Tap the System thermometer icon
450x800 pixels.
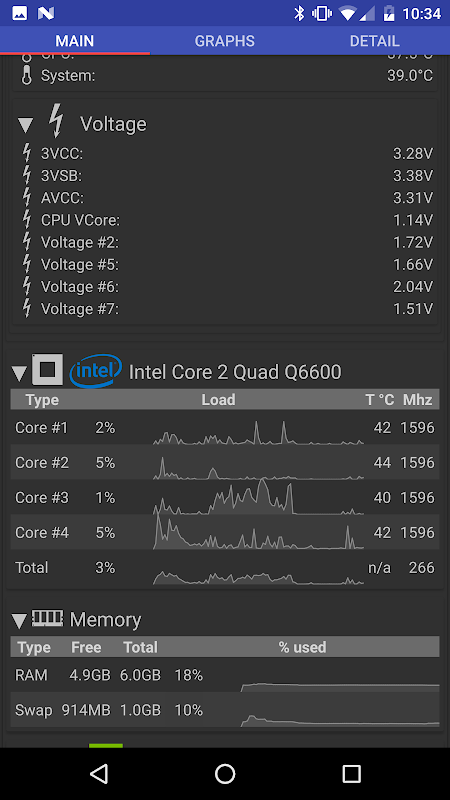(27, 76)
